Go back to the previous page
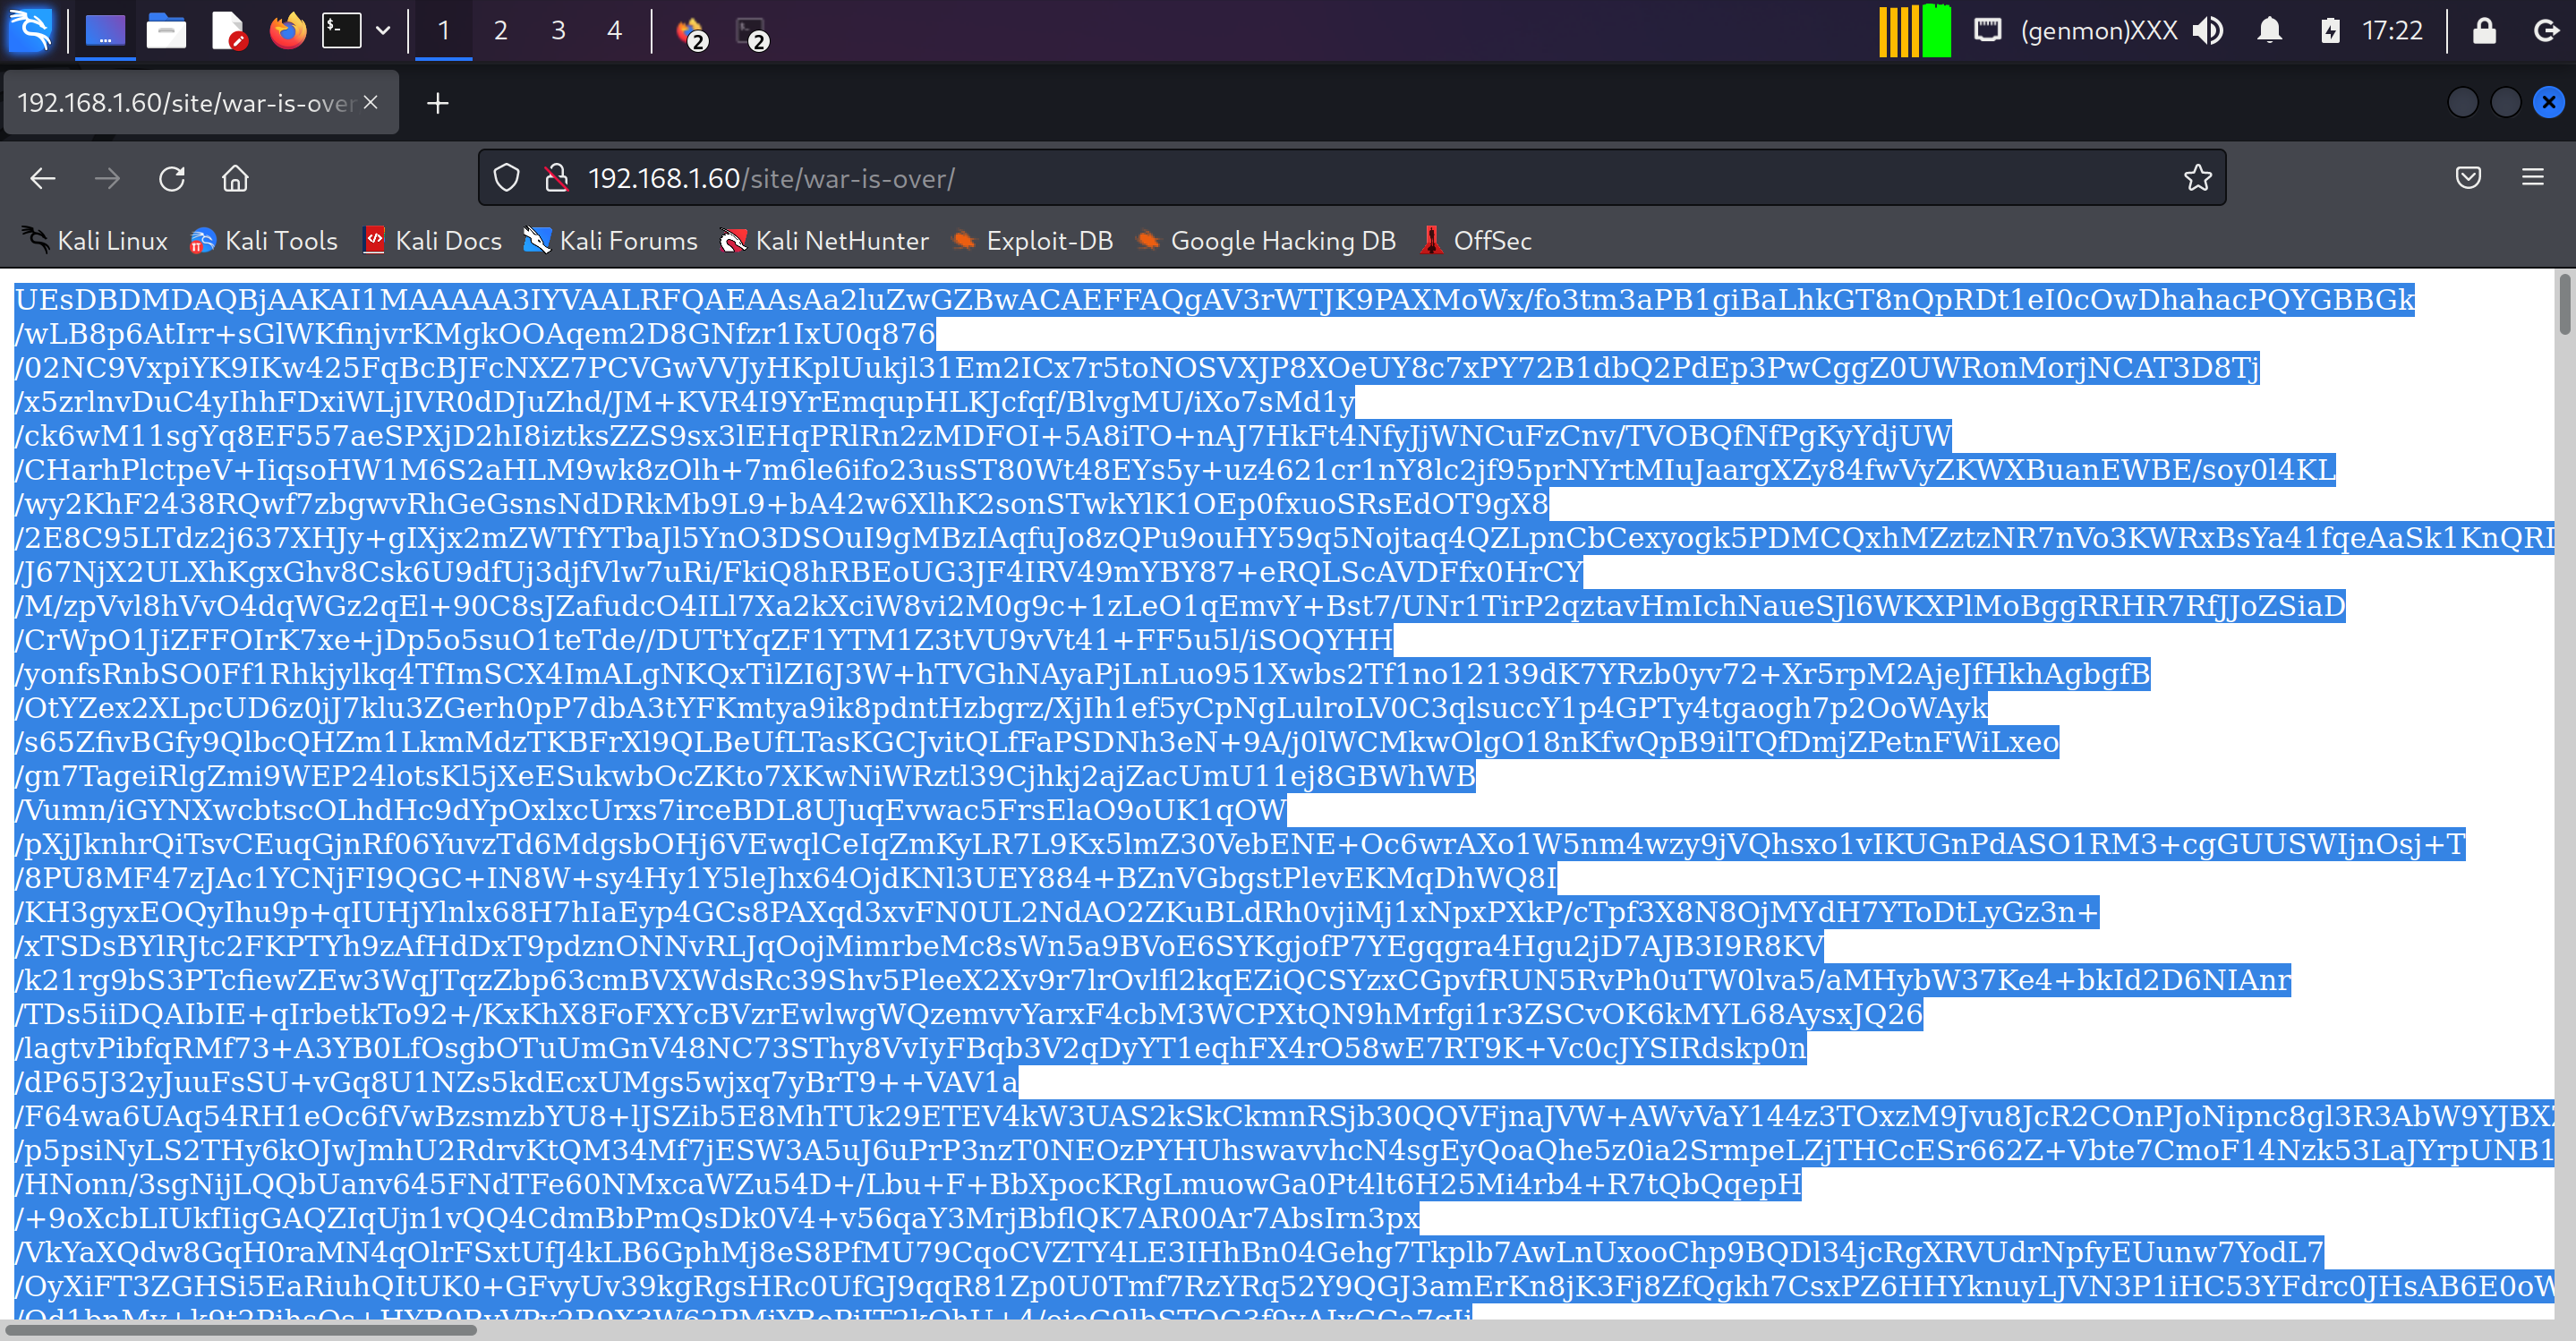 [x=43, y=179]
